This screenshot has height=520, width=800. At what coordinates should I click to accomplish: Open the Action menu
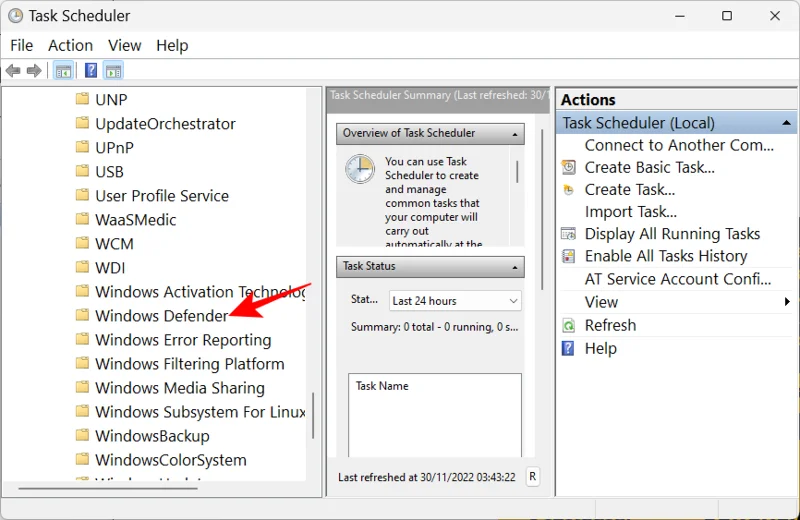click(70, 45)
